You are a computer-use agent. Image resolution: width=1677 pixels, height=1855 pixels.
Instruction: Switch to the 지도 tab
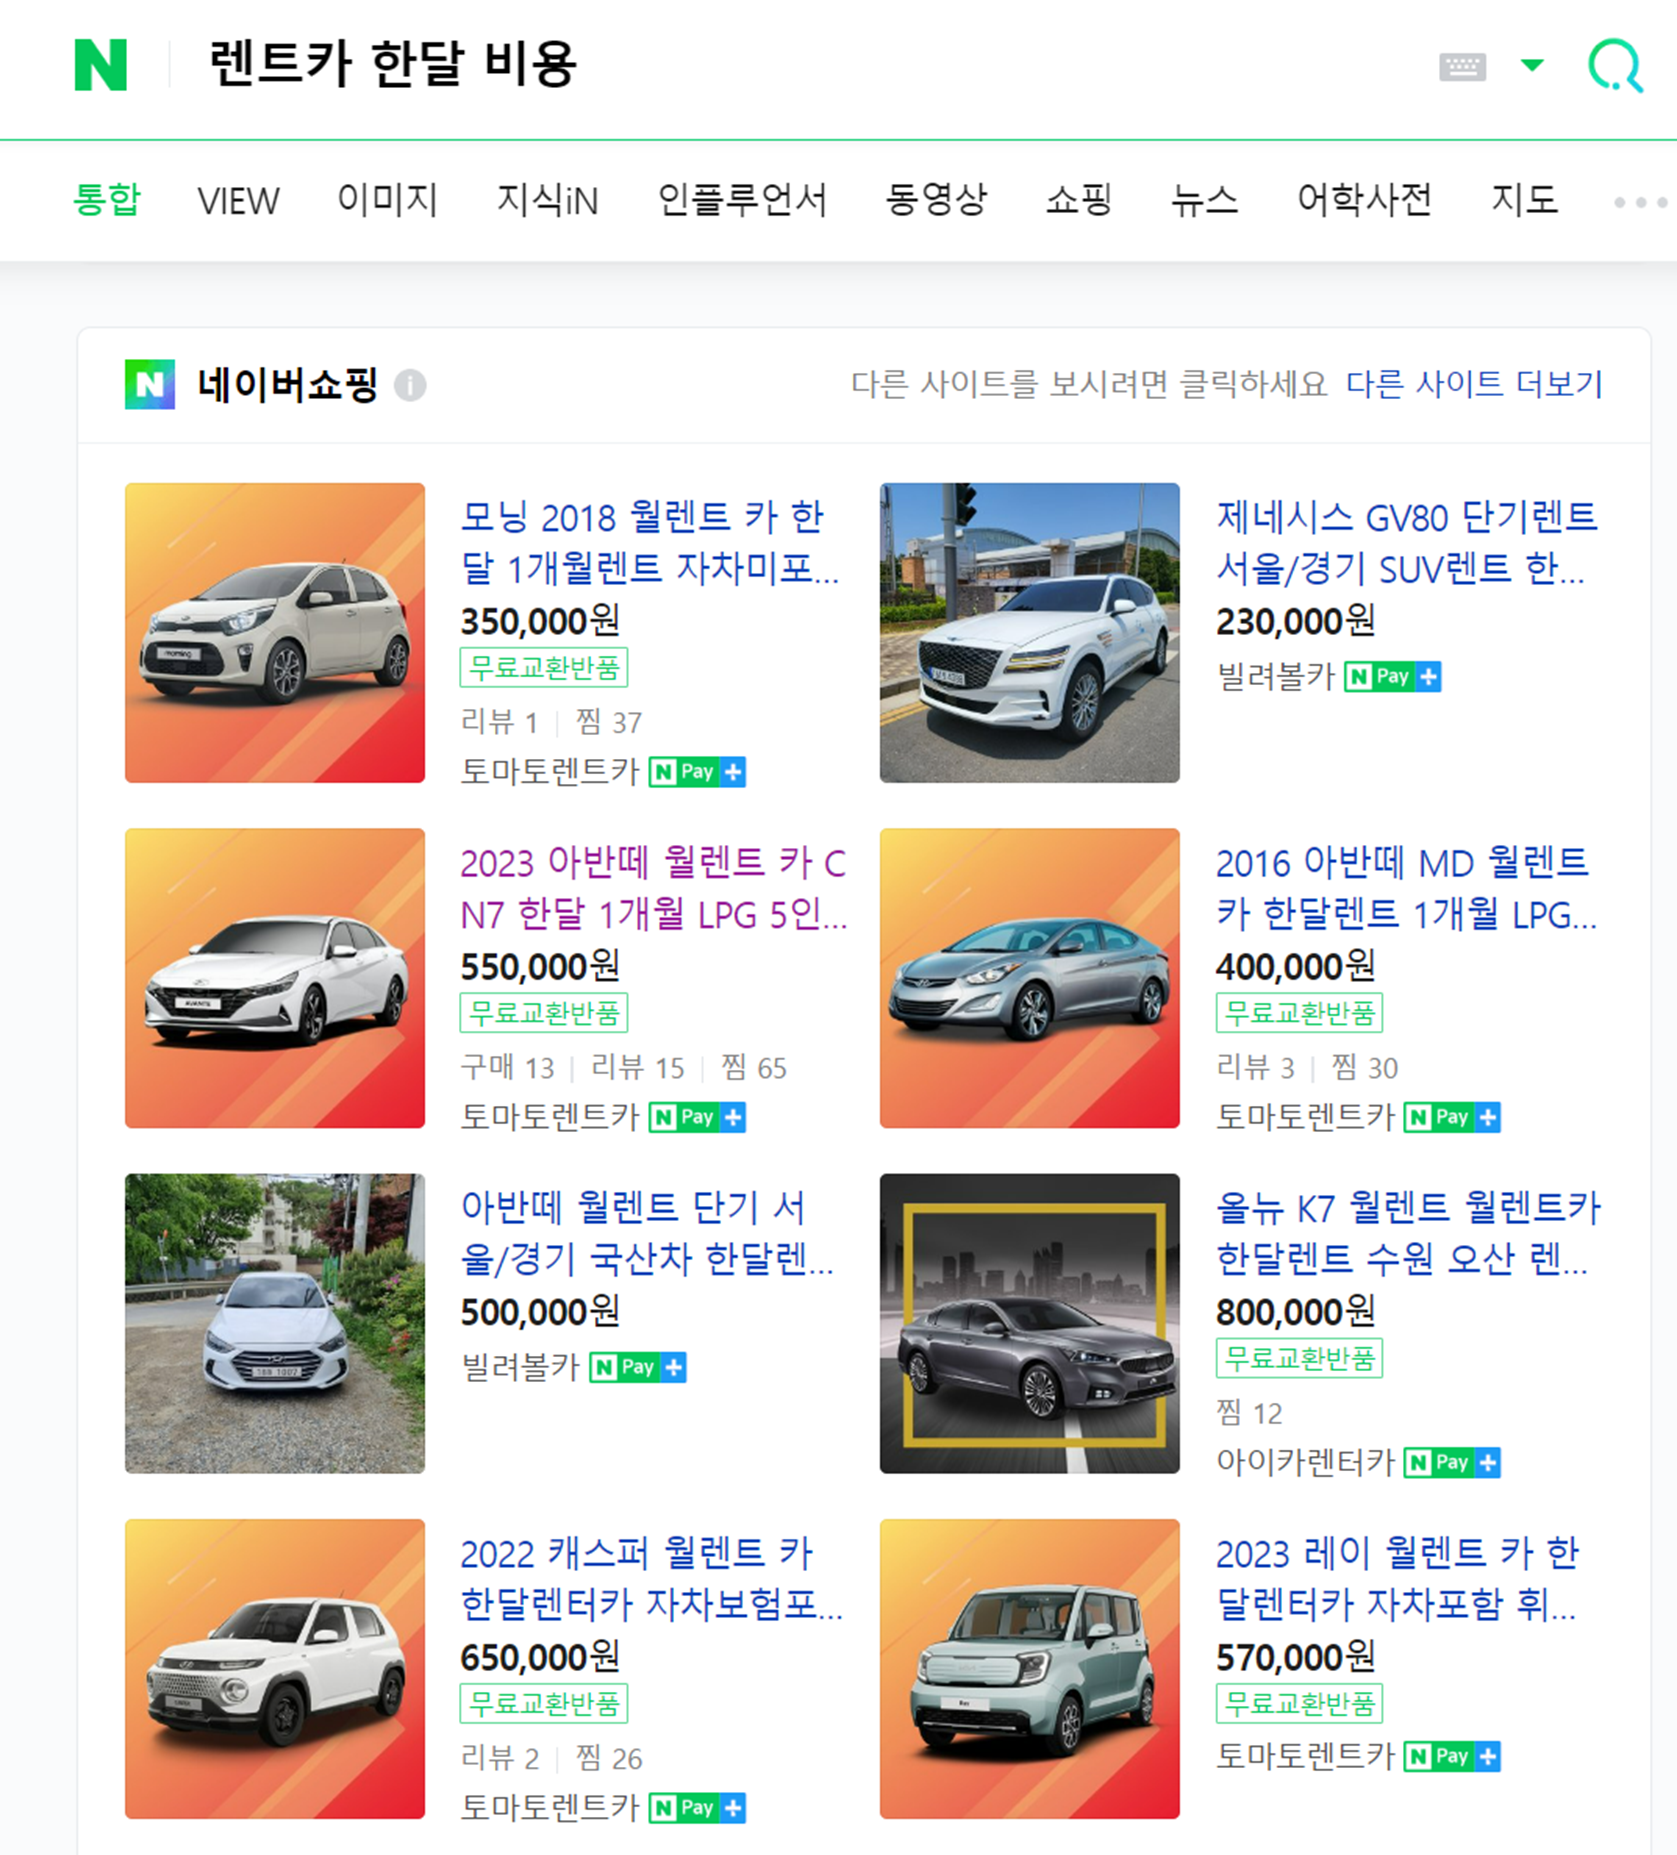tap(1524, 200)
